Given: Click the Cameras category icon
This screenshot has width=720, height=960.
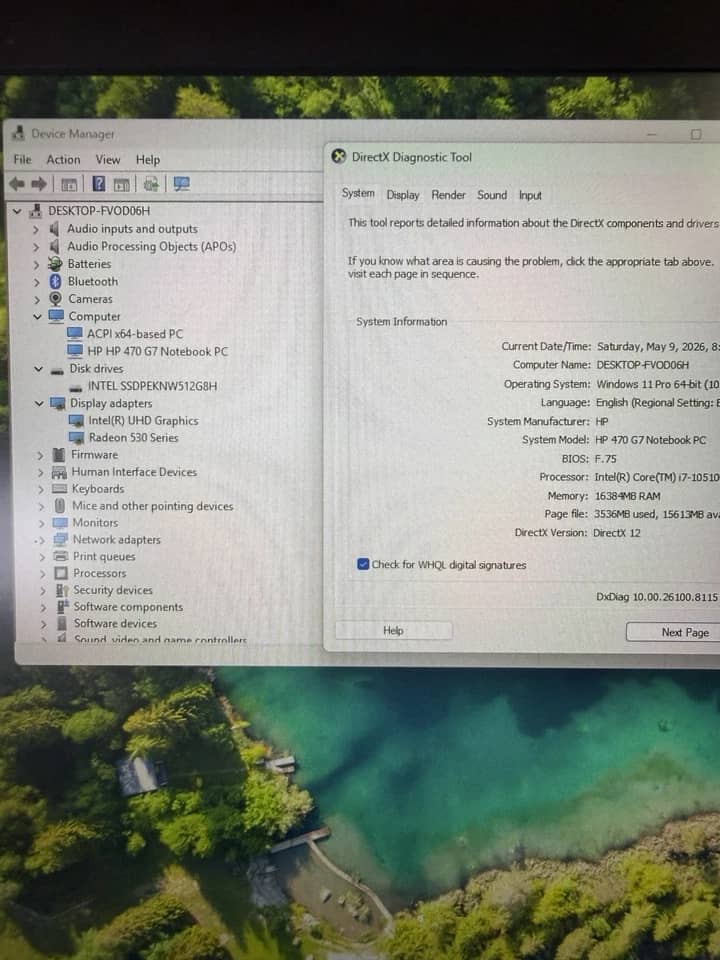Looking at the screenshot, I should [56, 299].
